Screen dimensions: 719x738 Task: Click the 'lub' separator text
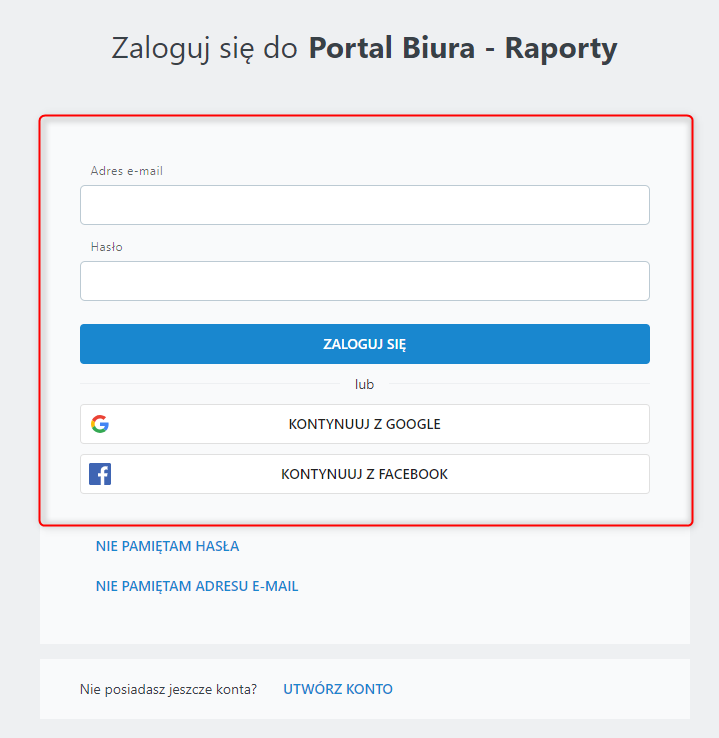[x=364, y=384]
